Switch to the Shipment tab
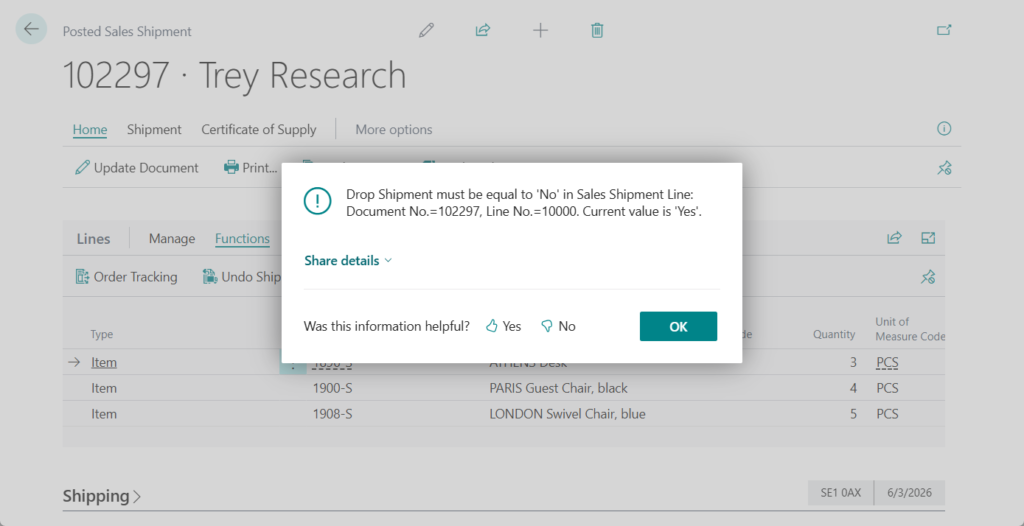1024x526 pixels. click(x=154, y=129)
